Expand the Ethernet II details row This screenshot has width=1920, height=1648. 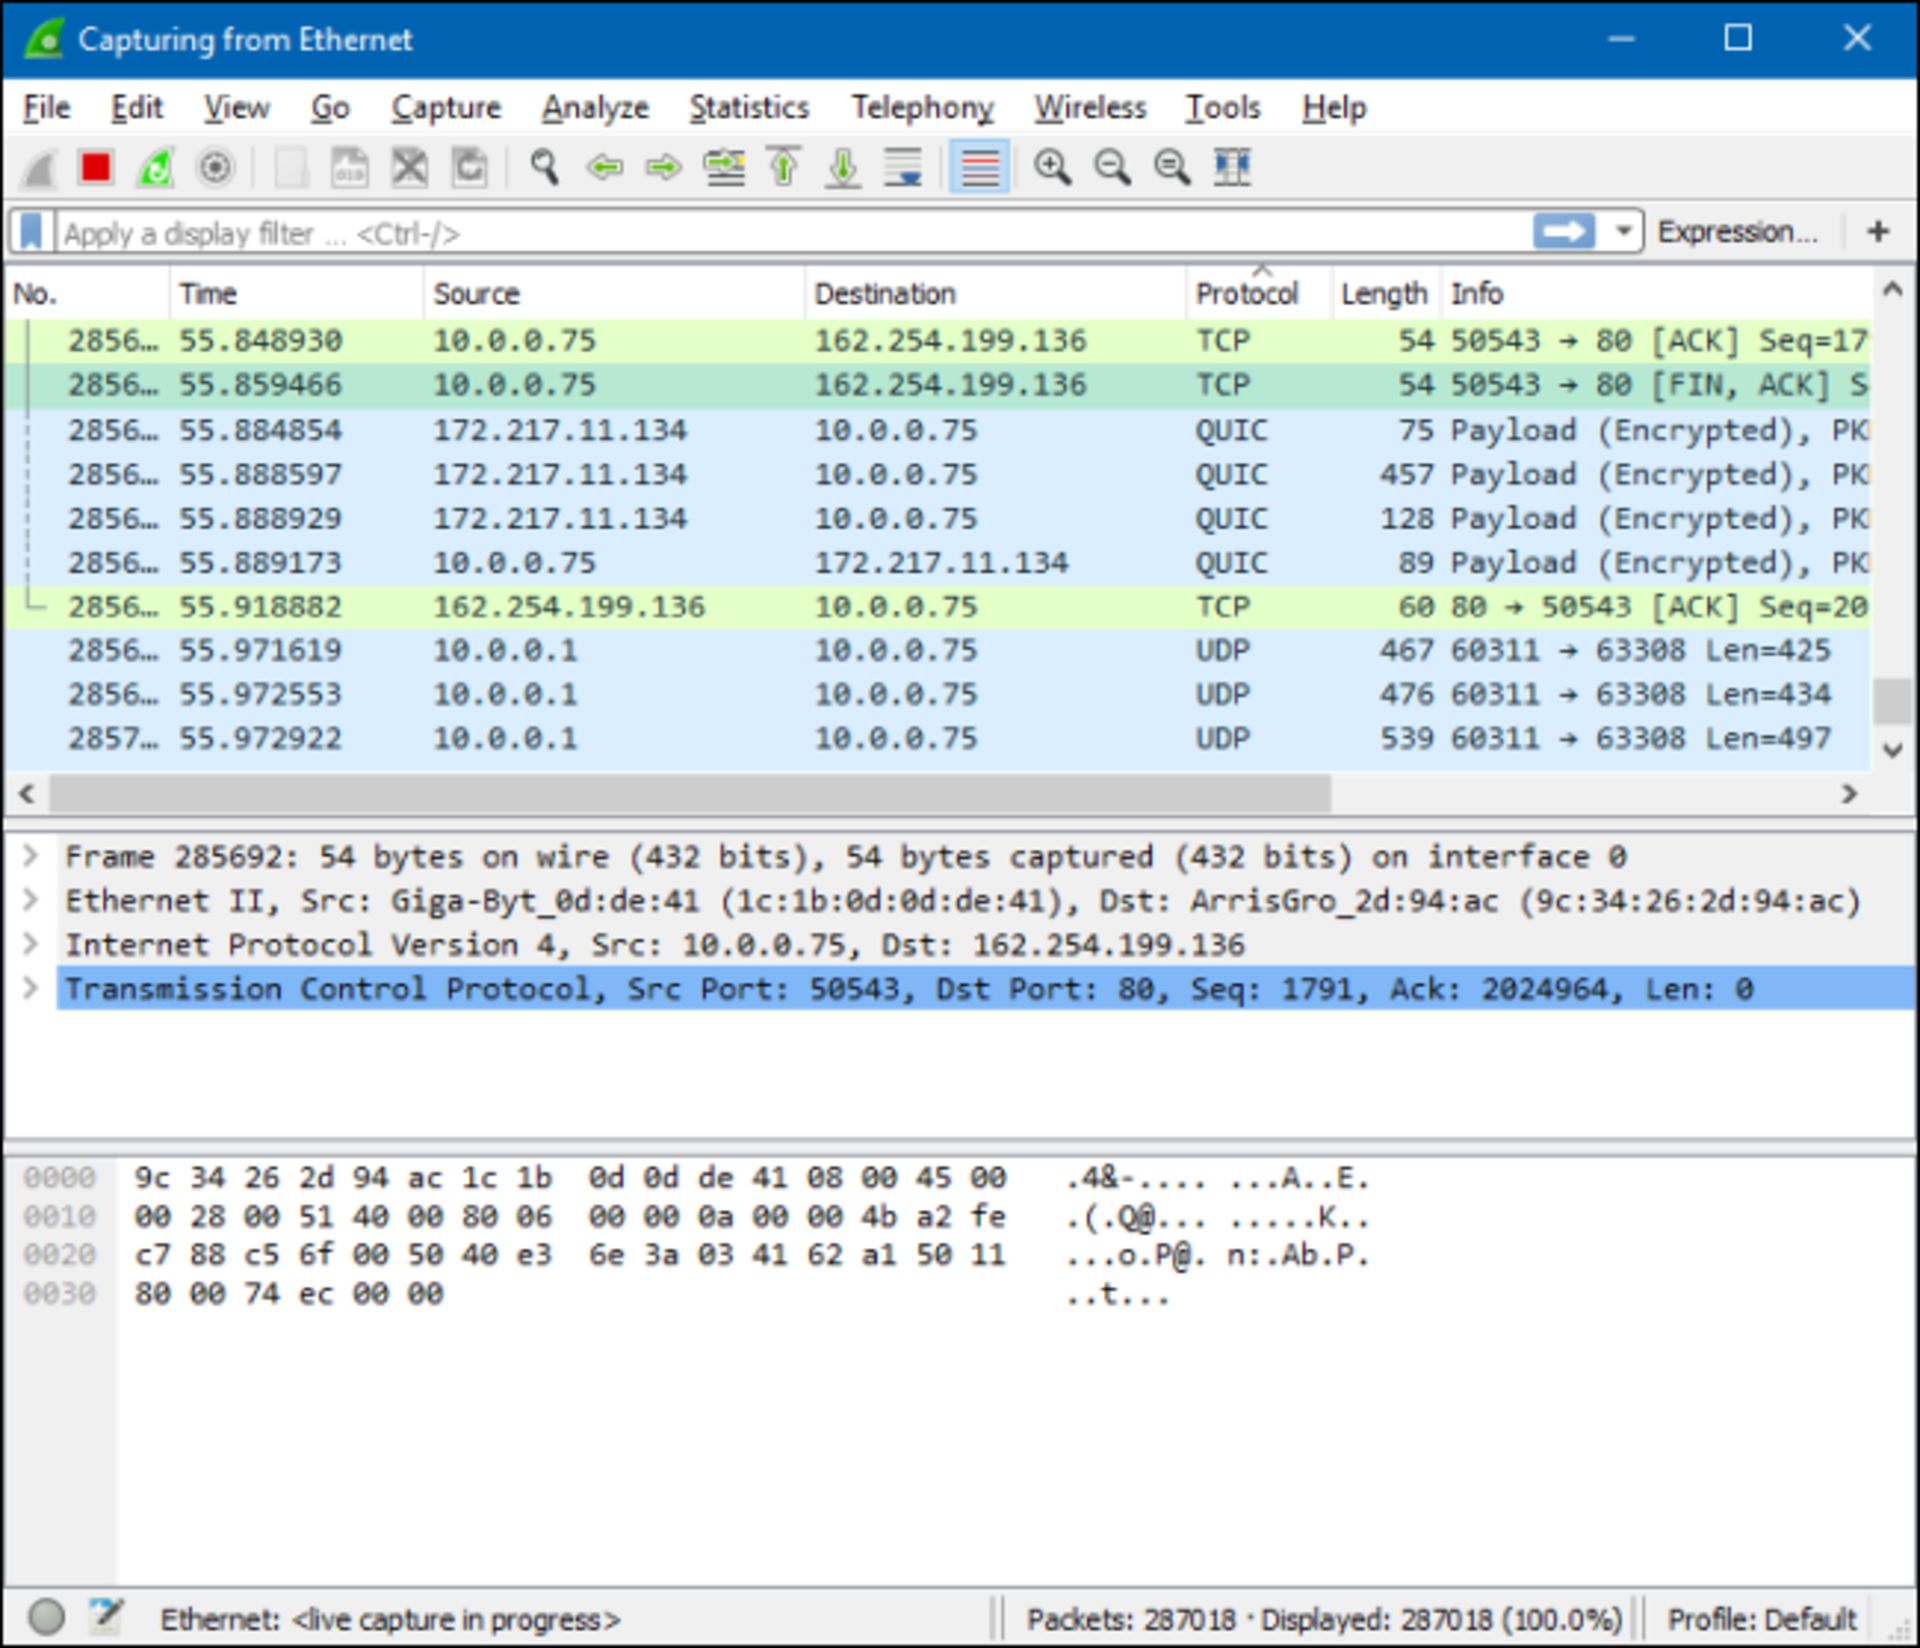click(30, 899)
